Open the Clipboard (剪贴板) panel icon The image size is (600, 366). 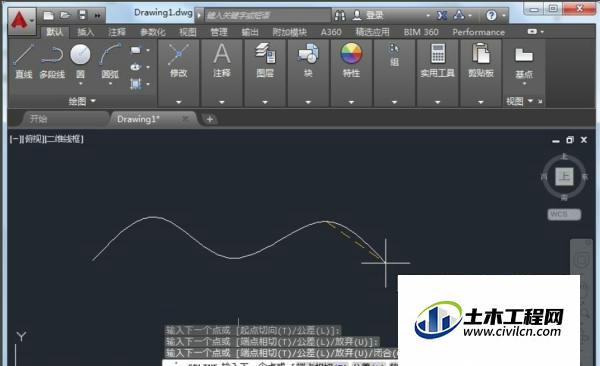[x=481, y=54]
